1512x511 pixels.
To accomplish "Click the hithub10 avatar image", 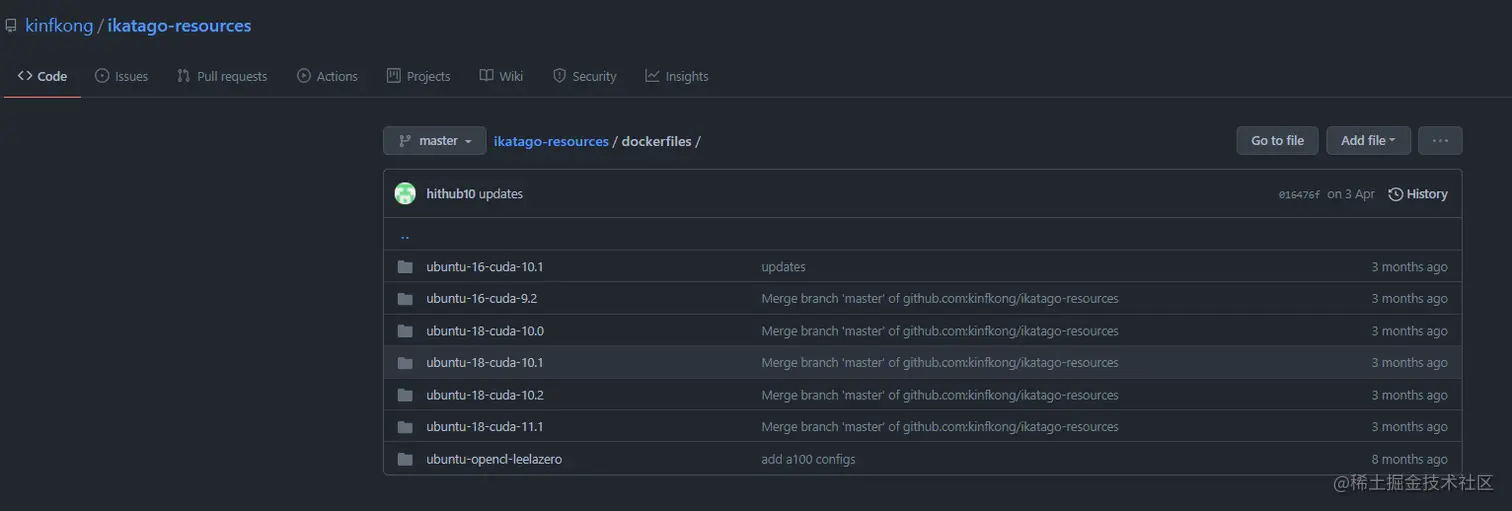I will (x=405, y=194).
